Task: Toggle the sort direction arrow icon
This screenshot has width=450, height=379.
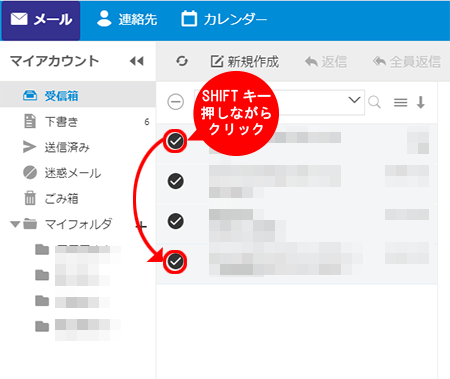Action: coord(421,102)
